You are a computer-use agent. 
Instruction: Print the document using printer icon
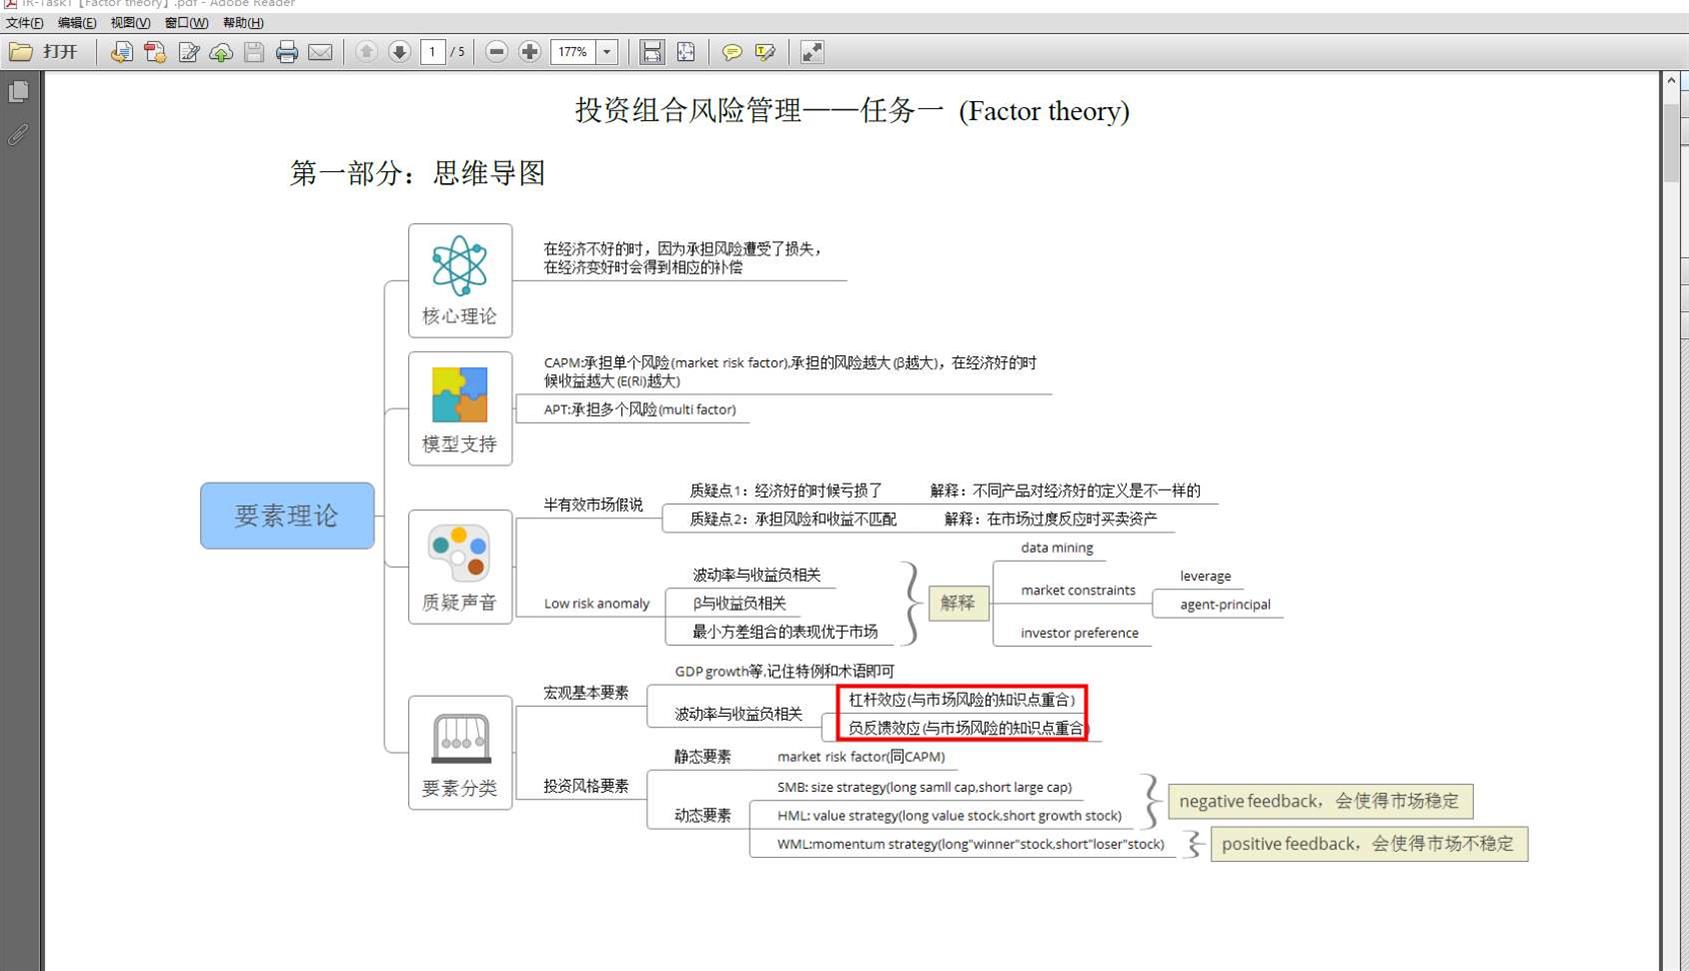point(287,52)
